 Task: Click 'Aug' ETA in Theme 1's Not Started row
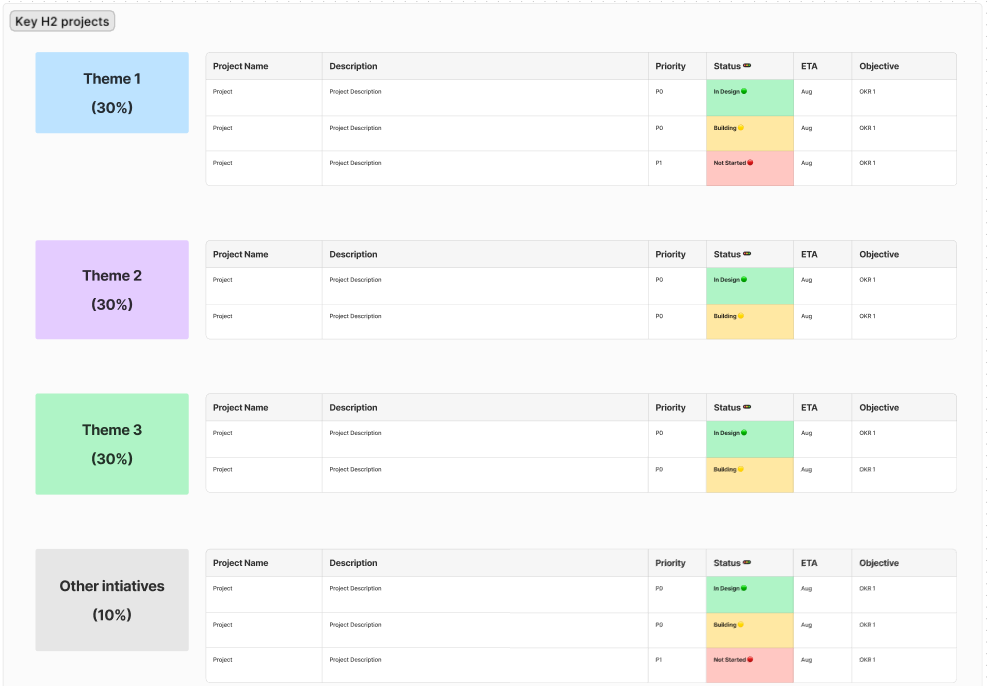pos(806,163)
